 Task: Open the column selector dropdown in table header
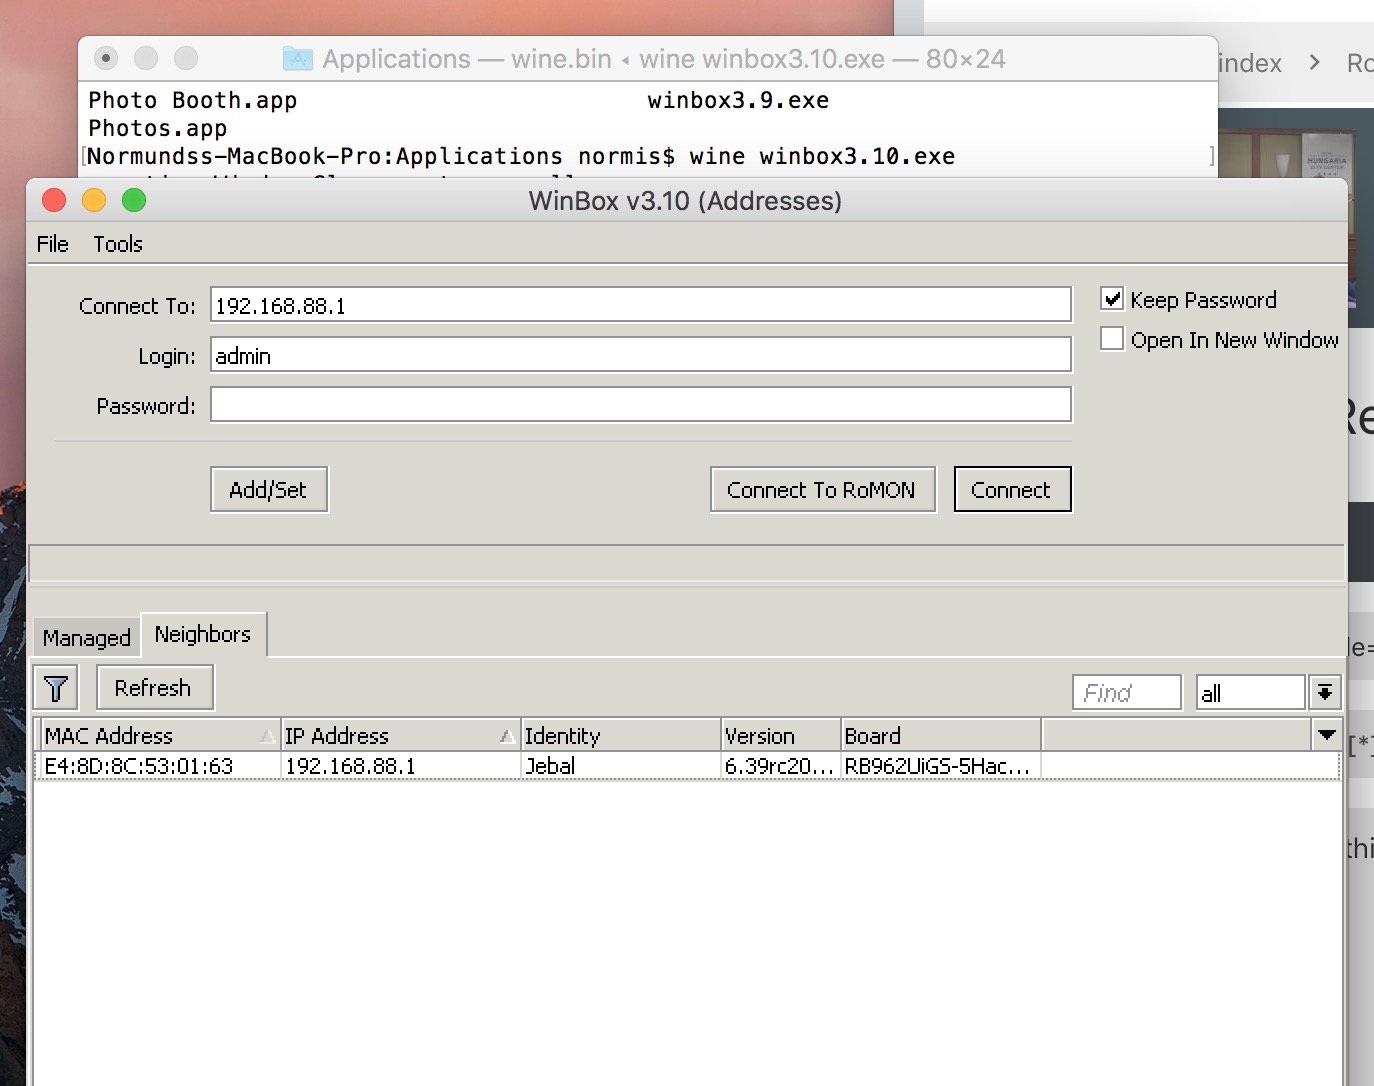[1327, 735]
